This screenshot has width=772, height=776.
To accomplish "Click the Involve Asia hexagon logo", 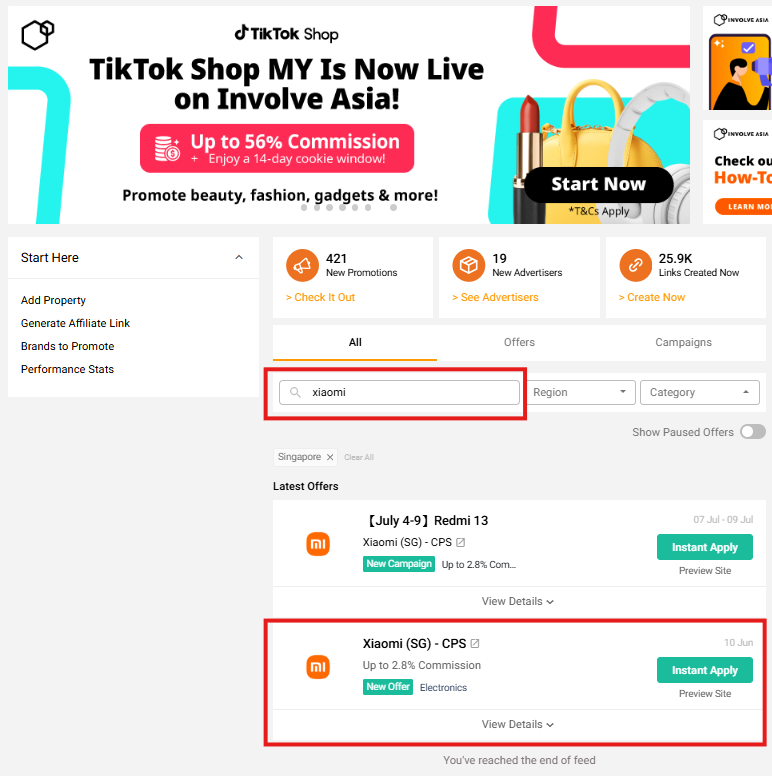I will pos(38,35).
